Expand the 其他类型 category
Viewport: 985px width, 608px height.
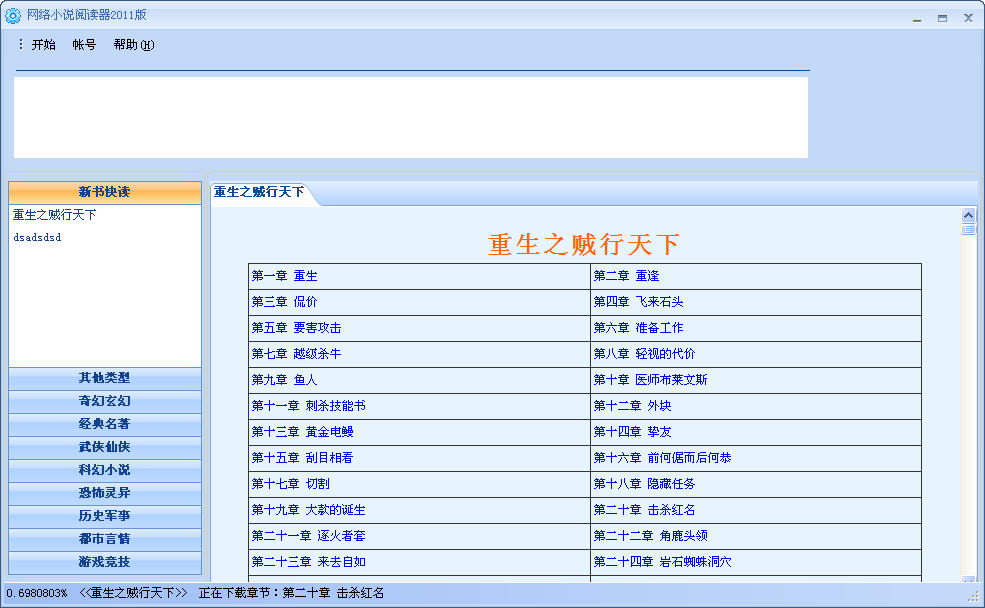coord(105,378)
